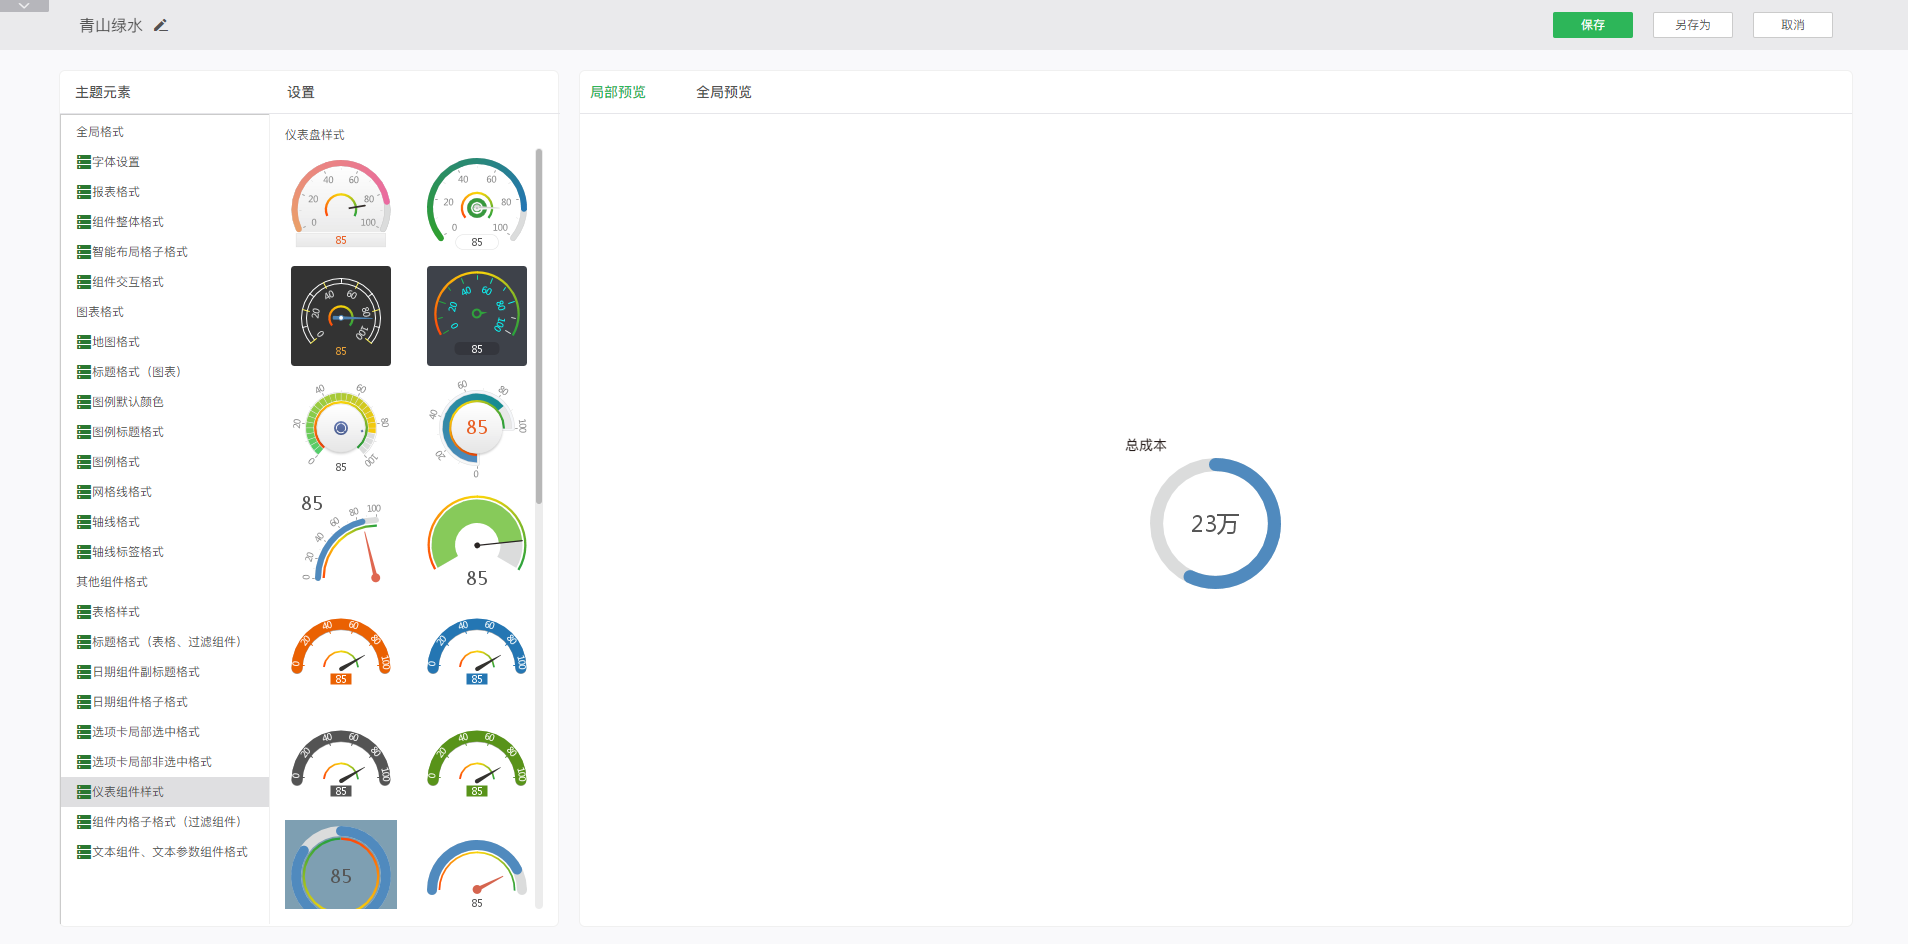Click the 字体设置 list icon

[x=84, y=162]
